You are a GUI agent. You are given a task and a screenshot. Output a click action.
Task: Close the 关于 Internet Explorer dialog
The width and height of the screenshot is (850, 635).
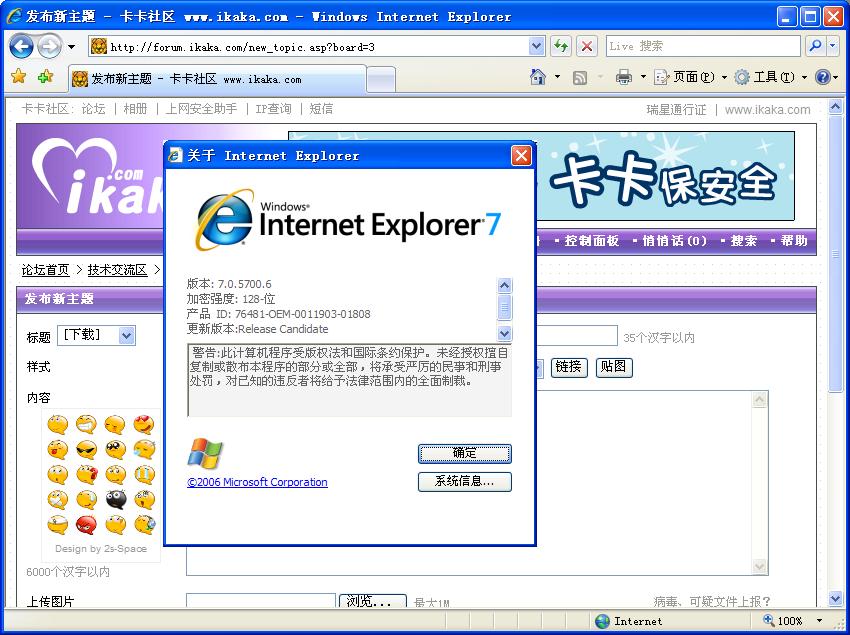pyautogui.click(x=521, y=156)
